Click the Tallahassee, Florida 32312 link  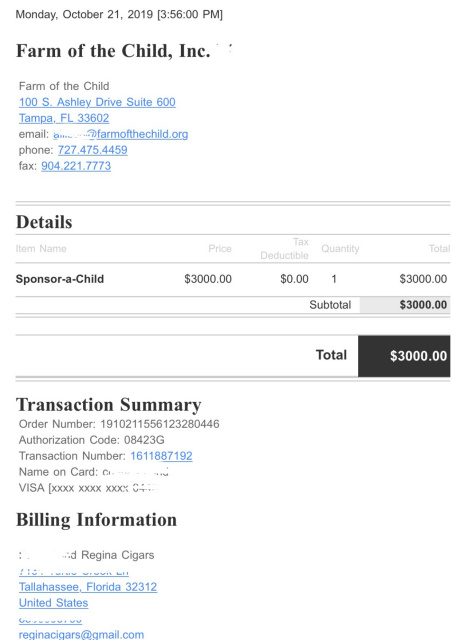point(88,587)
